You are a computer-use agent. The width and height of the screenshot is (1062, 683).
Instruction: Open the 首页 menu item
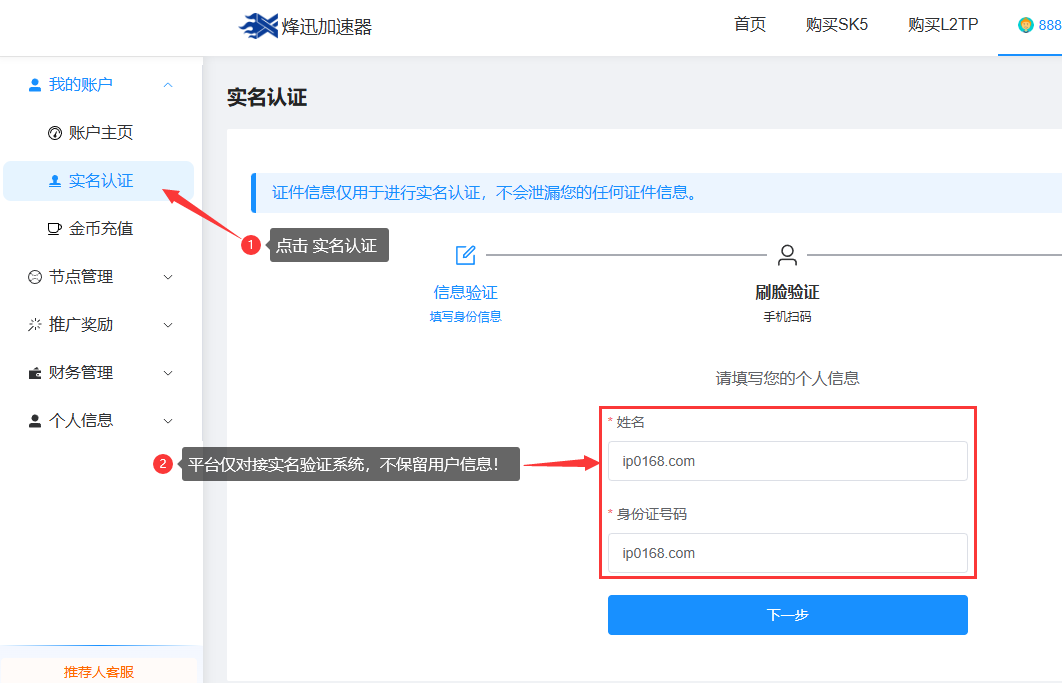click(749, 24)
